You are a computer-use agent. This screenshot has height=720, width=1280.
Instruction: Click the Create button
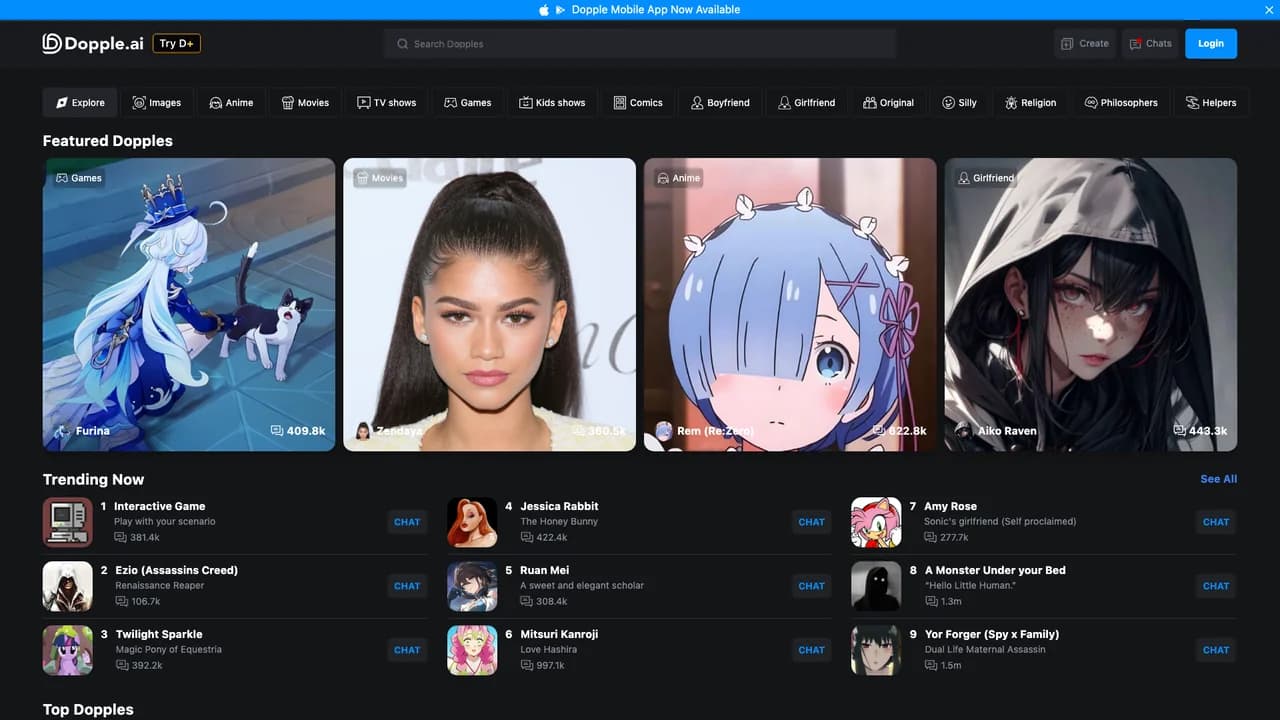click(x=1085, y=43)
